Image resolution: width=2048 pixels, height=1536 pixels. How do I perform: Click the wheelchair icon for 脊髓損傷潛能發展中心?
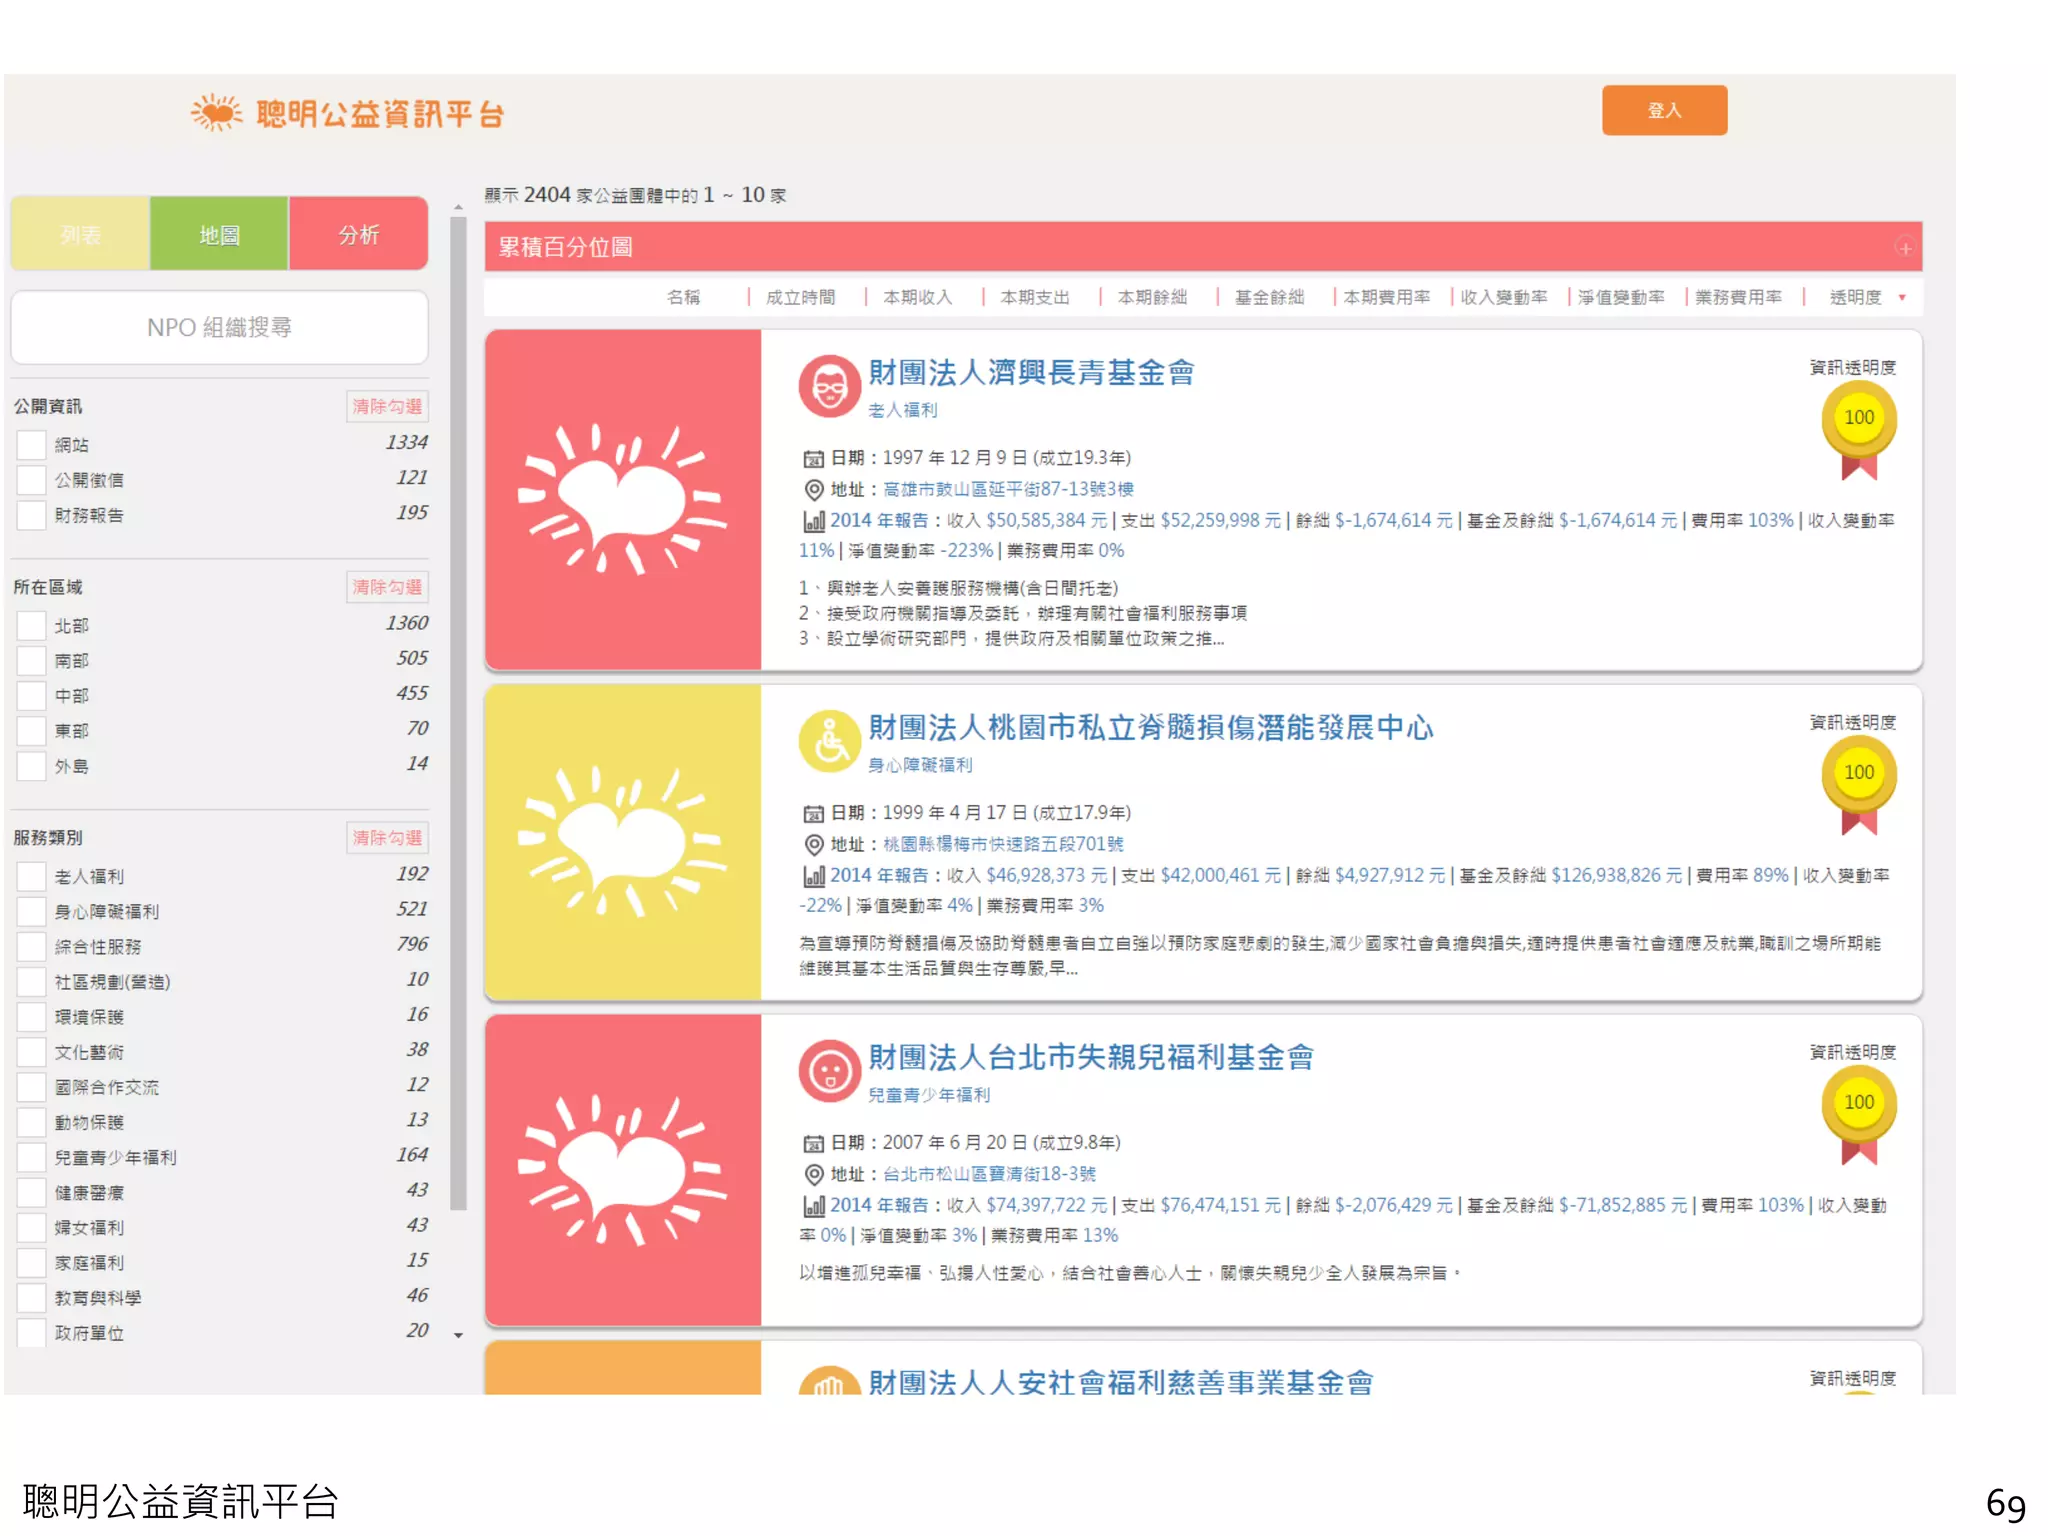(x=829, y=741)
